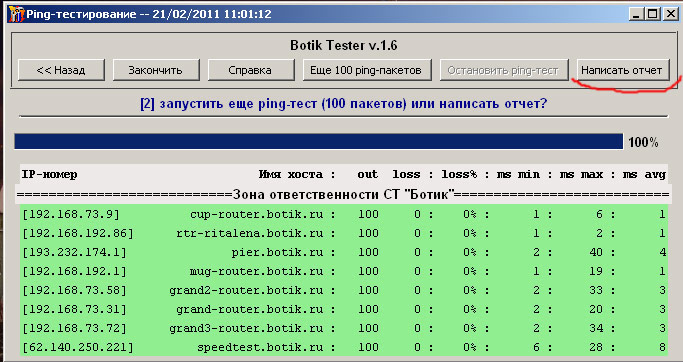Click ms min value 6 for speedtest.botik.ru
683x362 pixels.
(x=536, y=347)
